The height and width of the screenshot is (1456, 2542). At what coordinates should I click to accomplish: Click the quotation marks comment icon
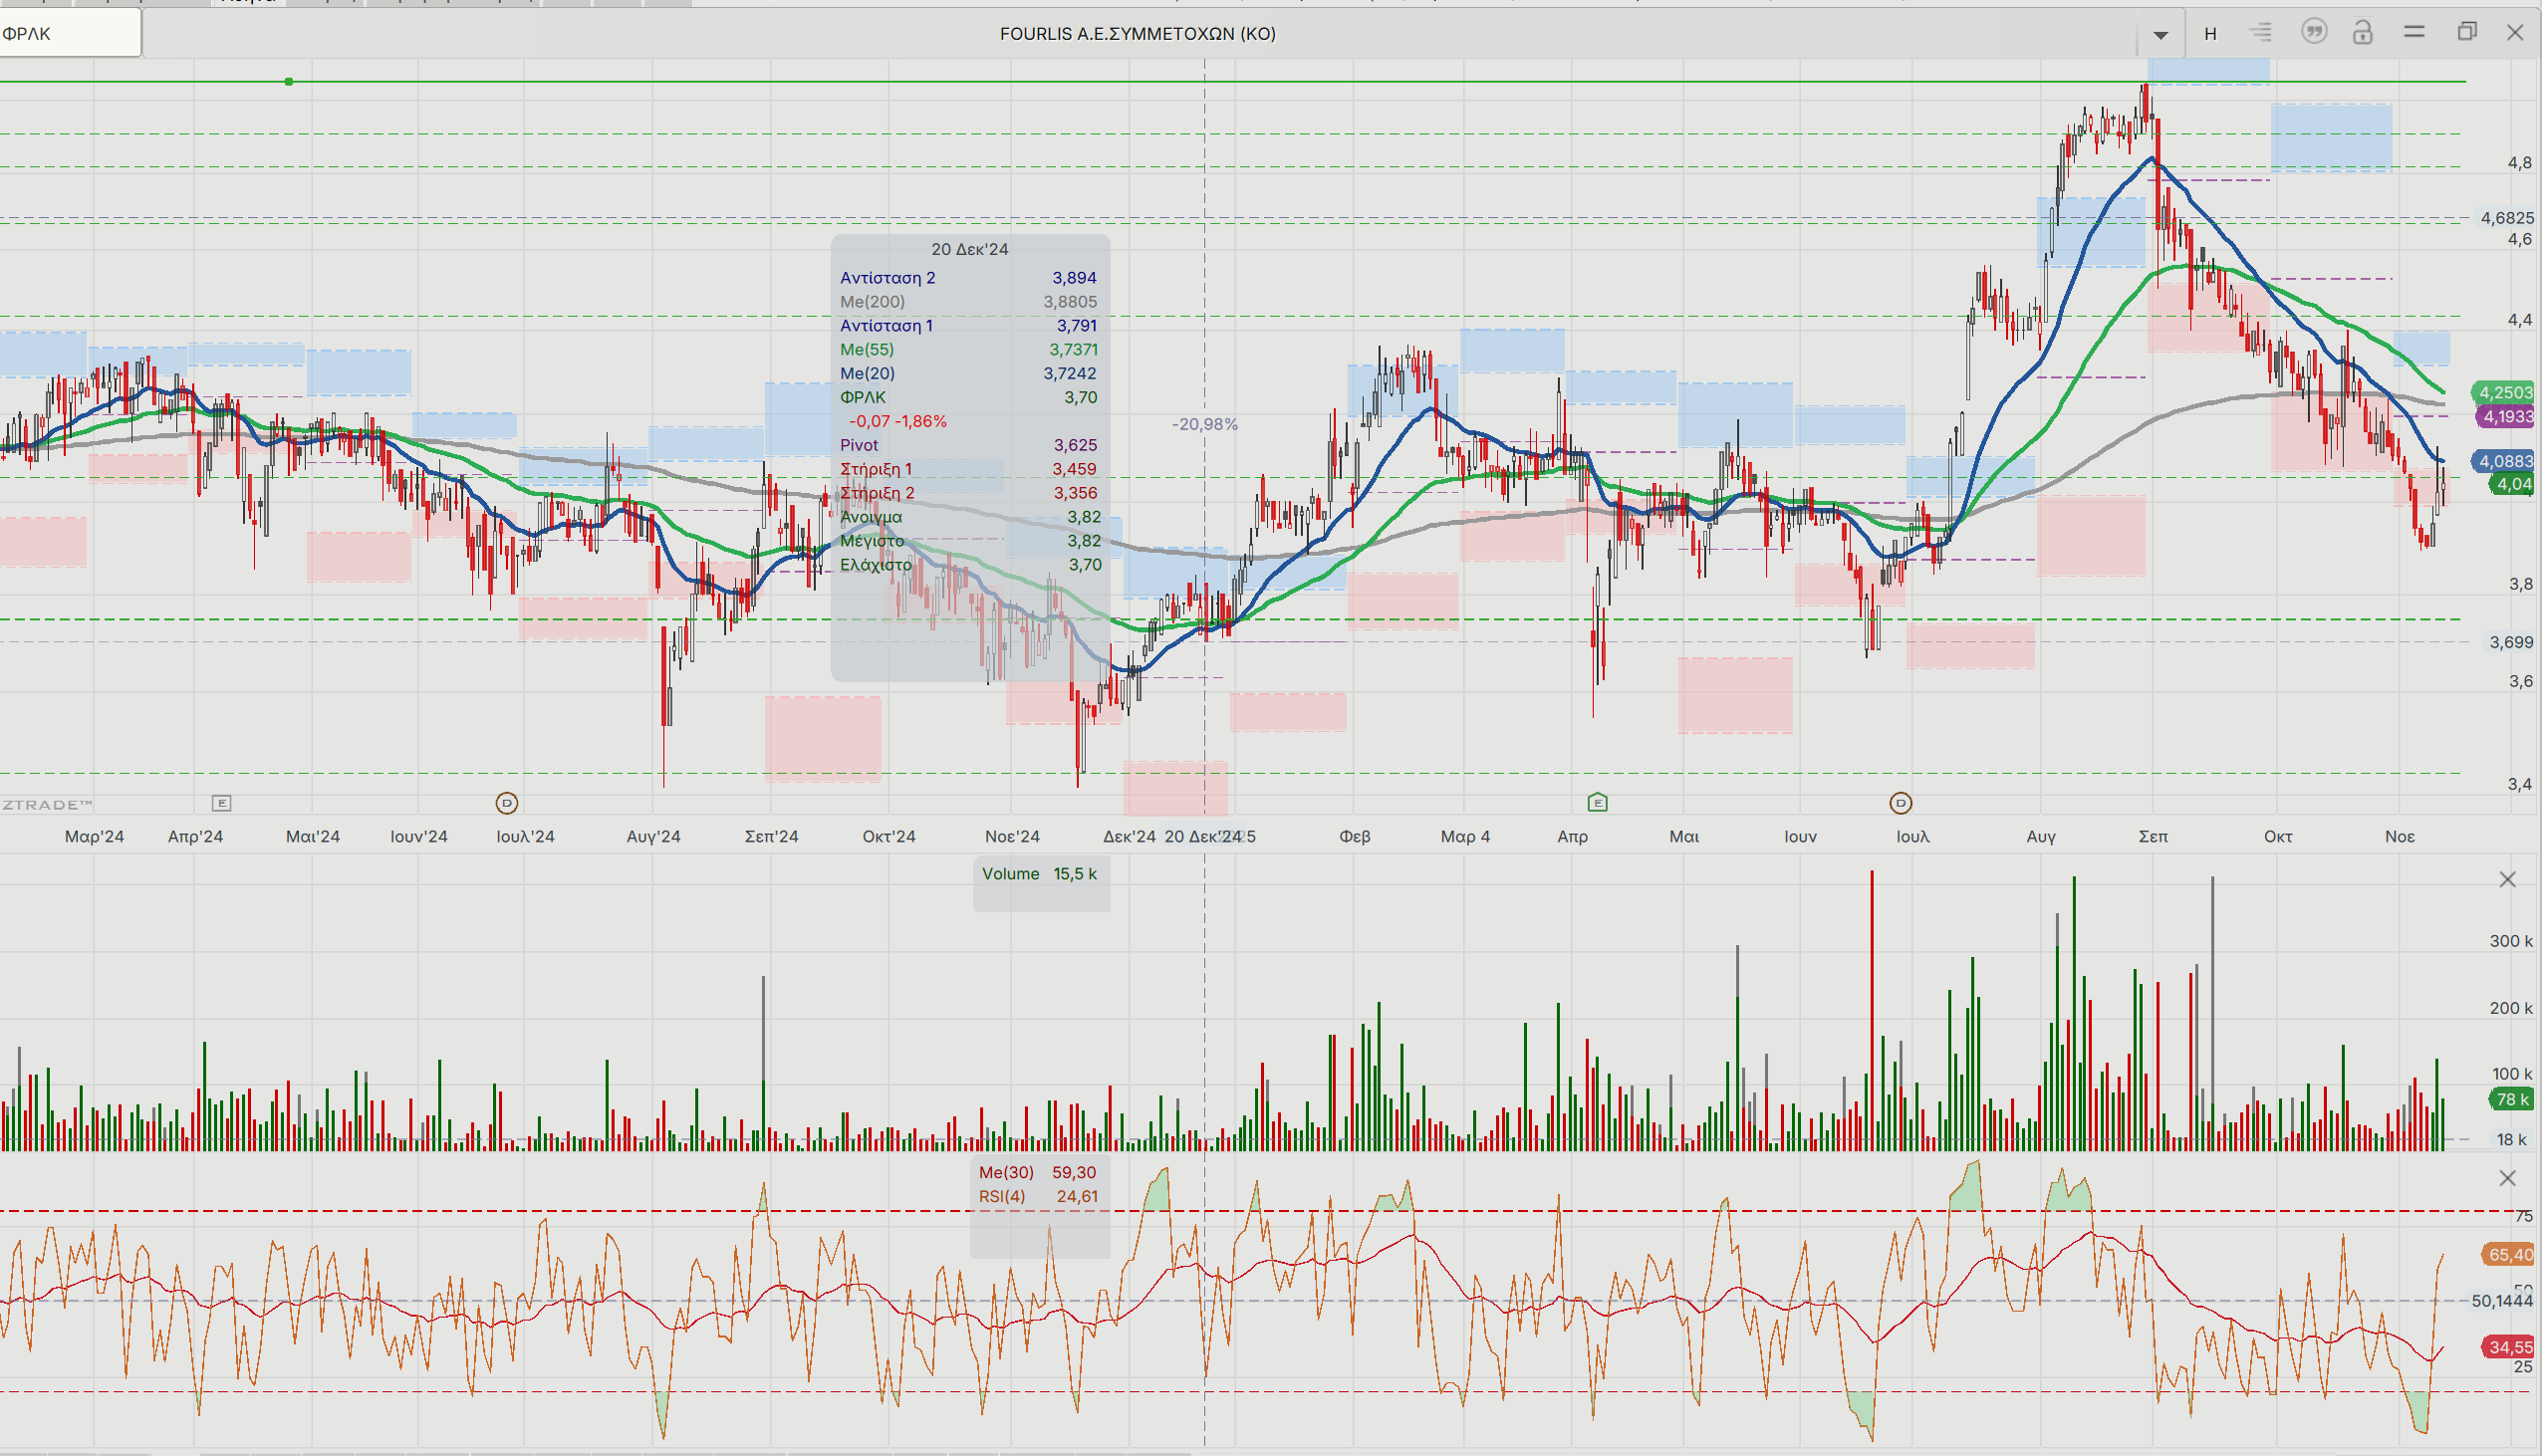point(2313,32)
